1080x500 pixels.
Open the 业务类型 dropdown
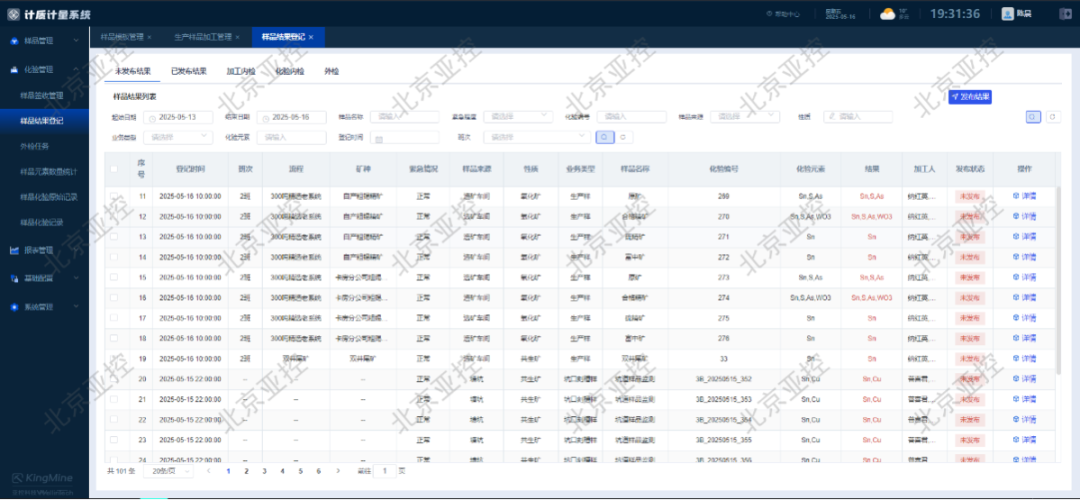[x=178, y=137]
